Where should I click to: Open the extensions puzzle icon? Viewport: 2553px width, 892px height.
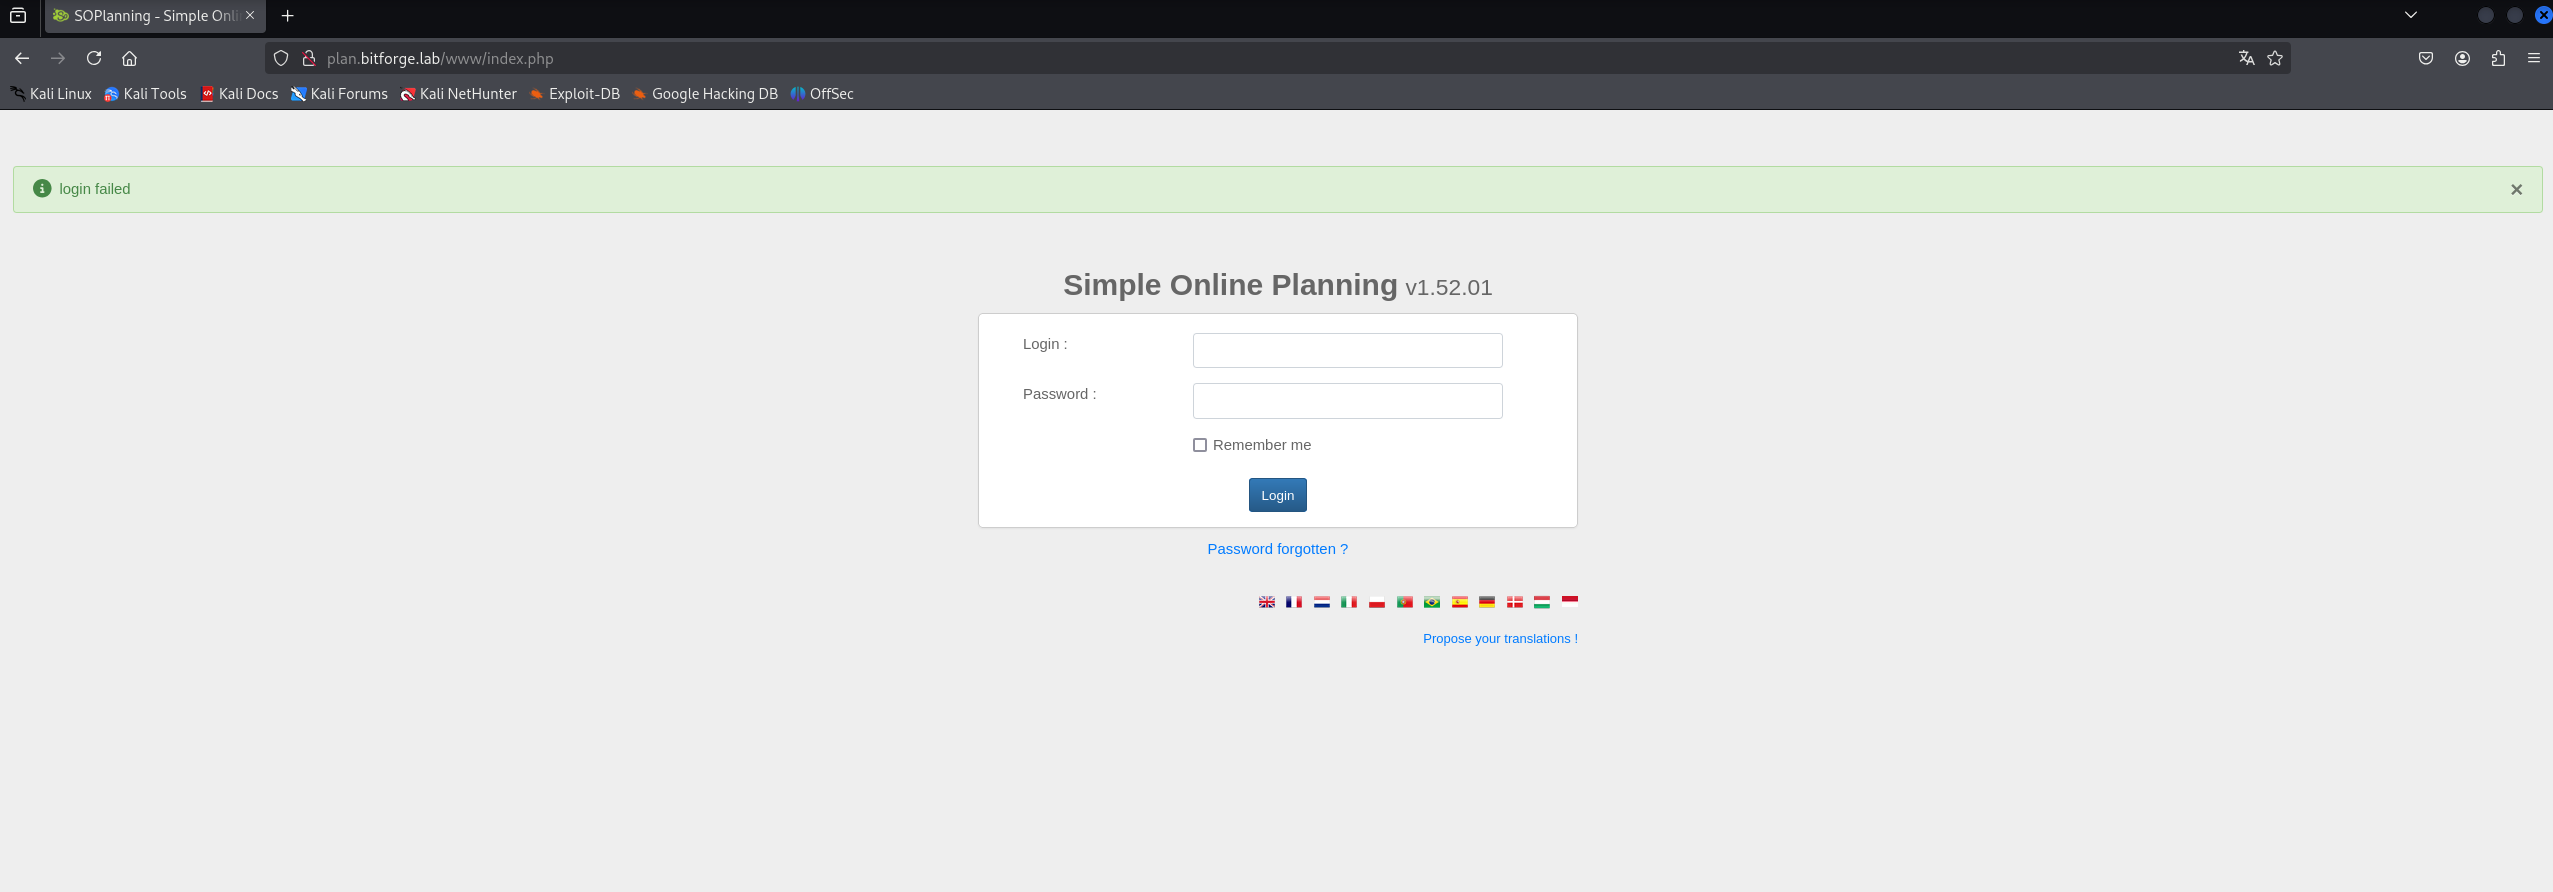click(2498, 58)
